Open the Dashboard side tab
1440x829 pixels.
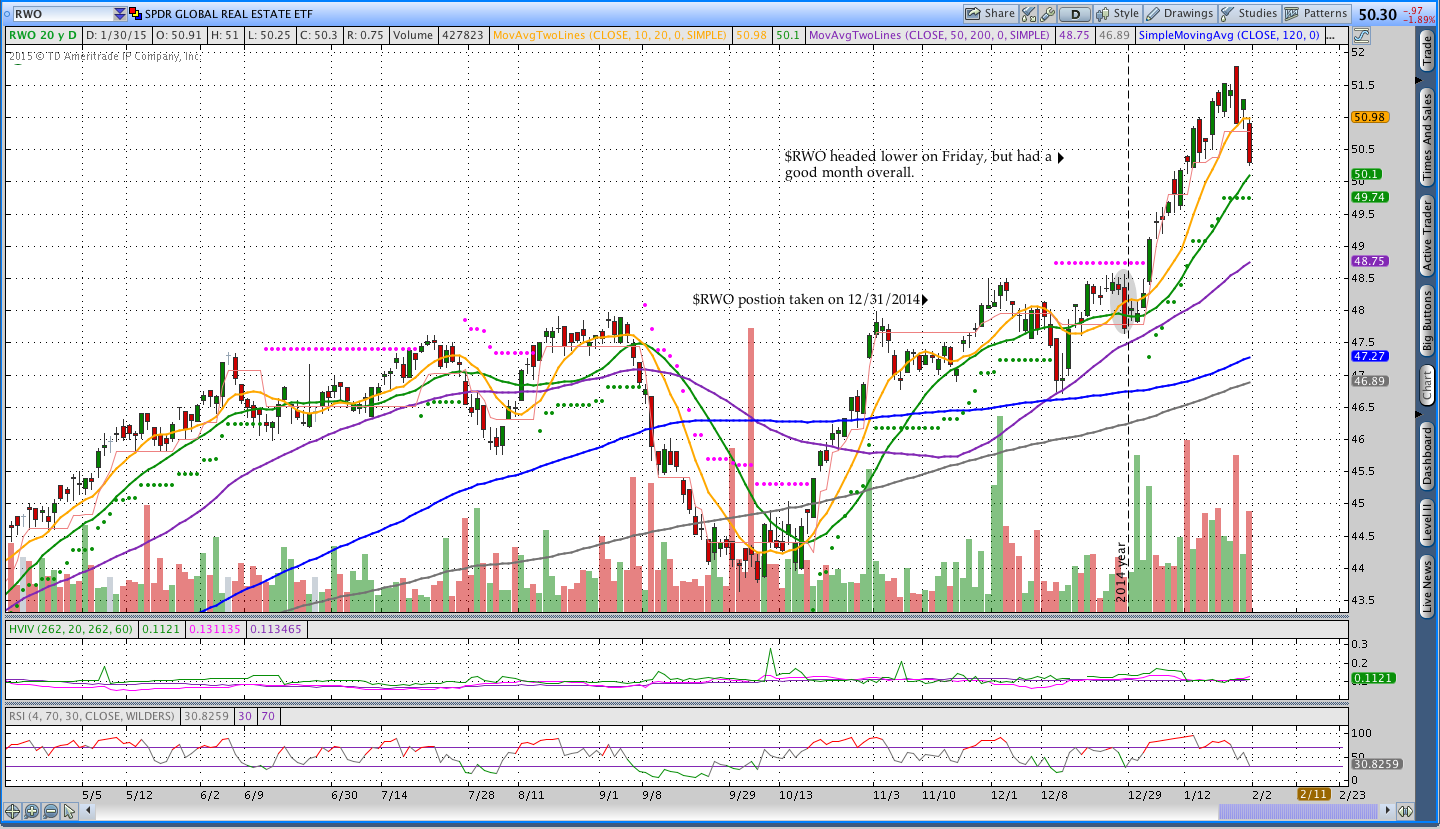pos(1428,456)
